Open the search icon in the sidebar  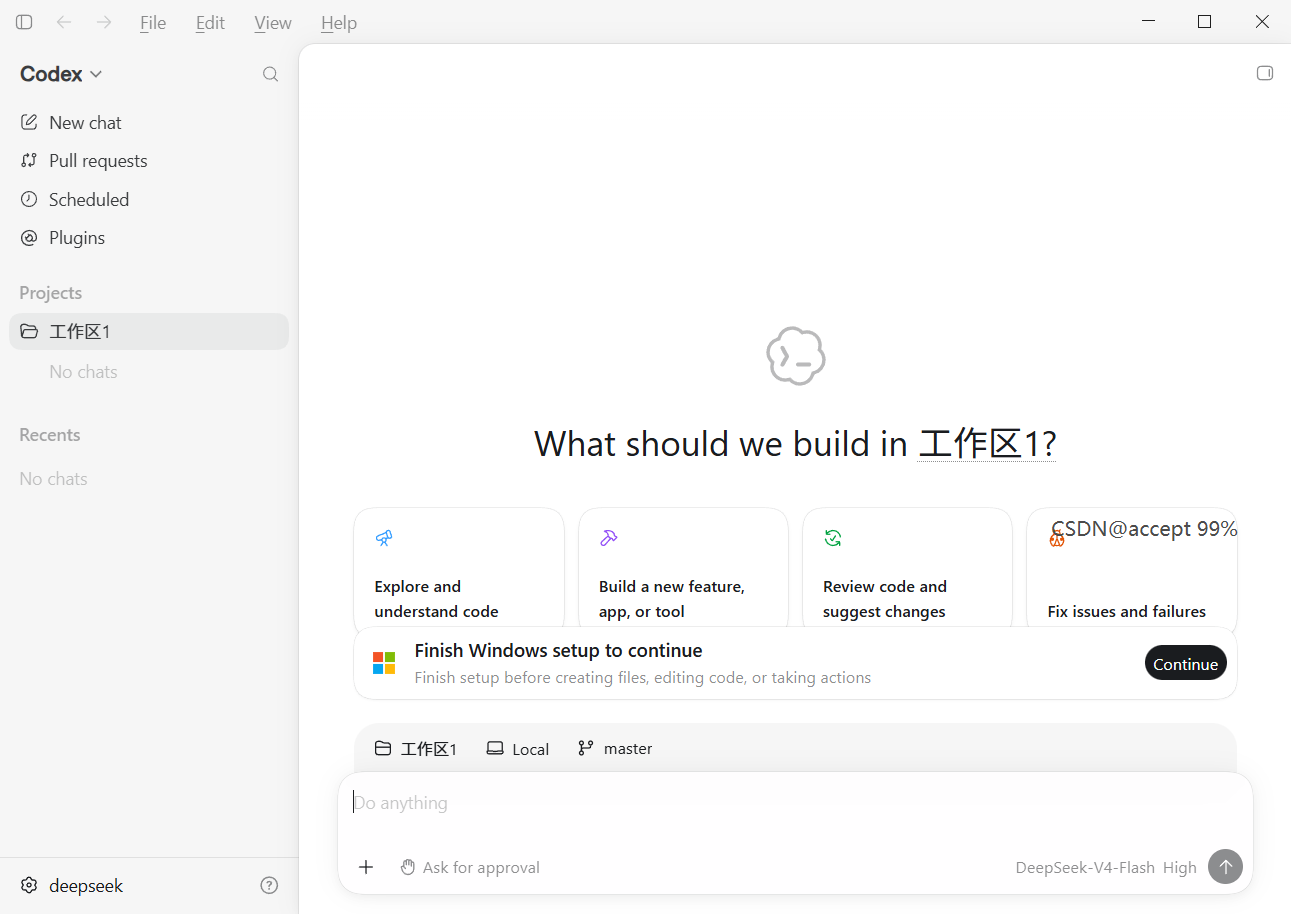click(x=270, y=74)
